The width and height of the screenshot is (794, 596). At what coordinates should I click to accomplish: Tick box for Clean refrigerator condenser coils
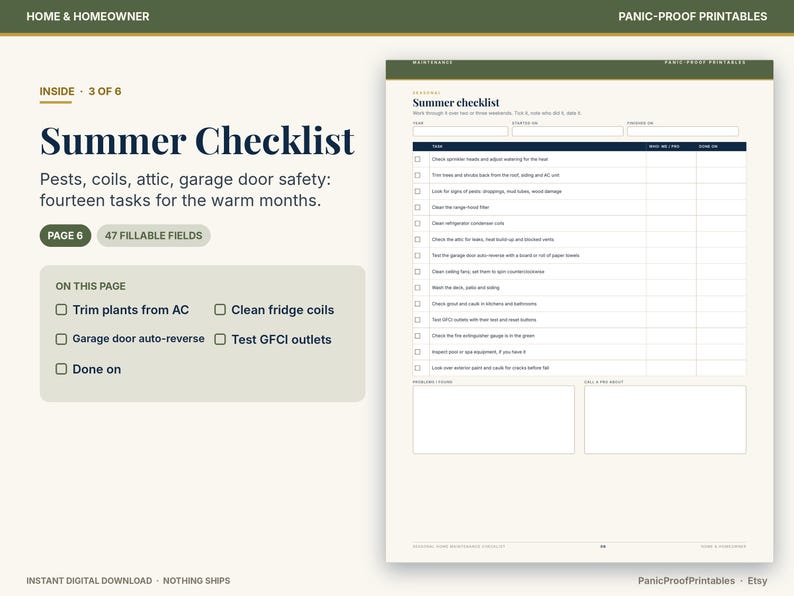pyautogui.click(x=418, y=223)
